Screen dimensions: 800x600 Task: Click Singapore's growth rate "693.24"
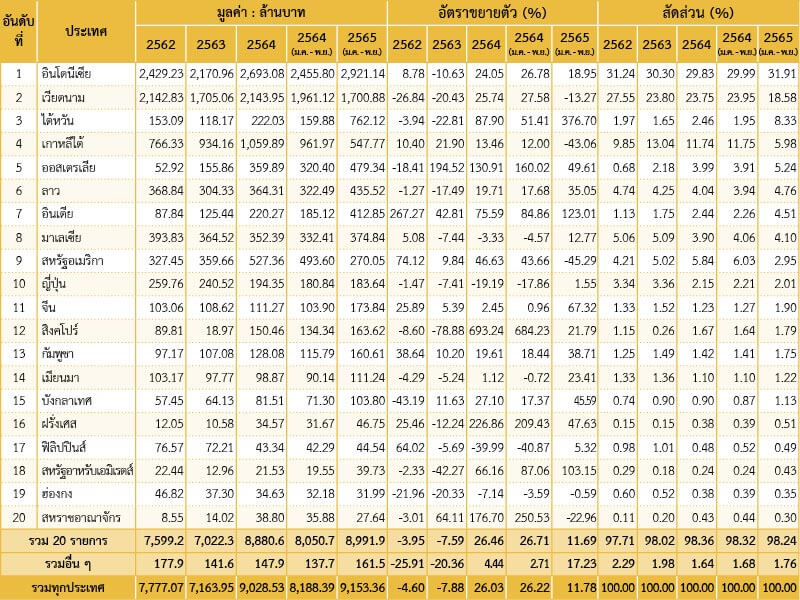[486, 331]
